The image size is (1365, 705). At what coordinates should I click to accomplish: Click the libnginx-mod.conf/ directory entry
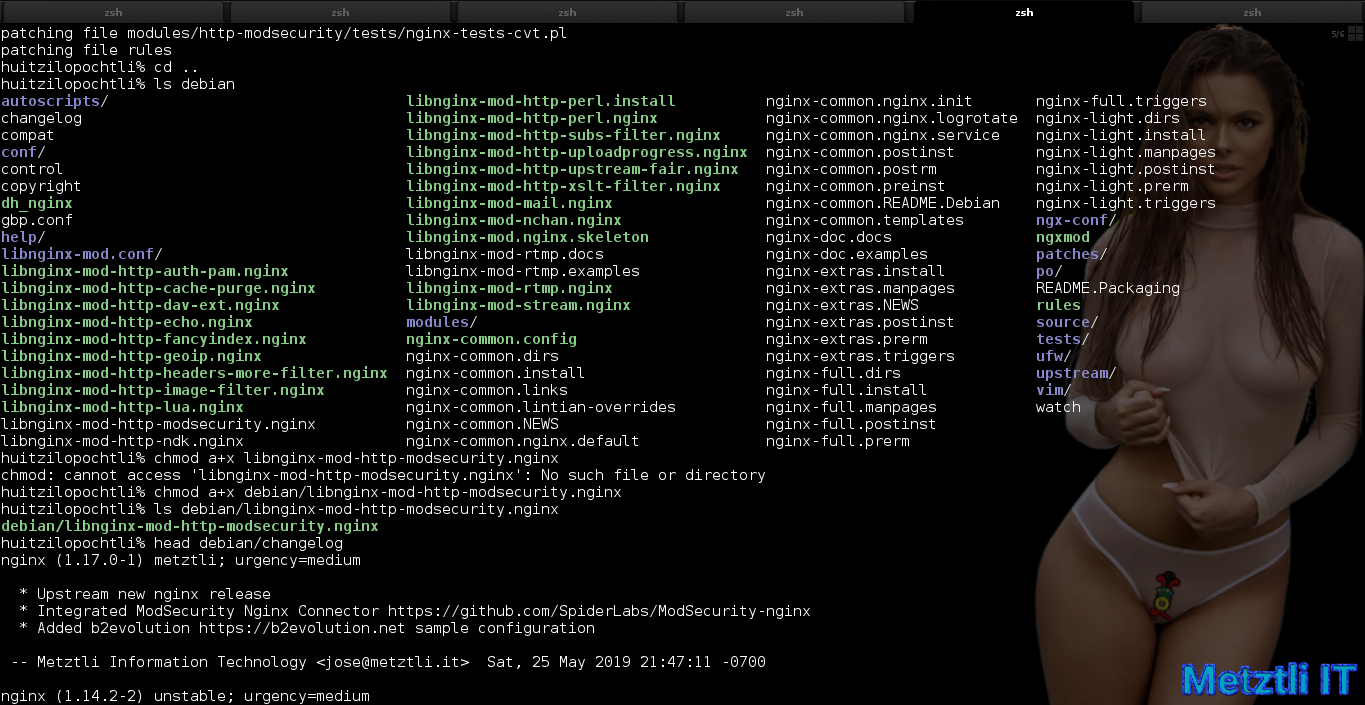tap(82, 254)
